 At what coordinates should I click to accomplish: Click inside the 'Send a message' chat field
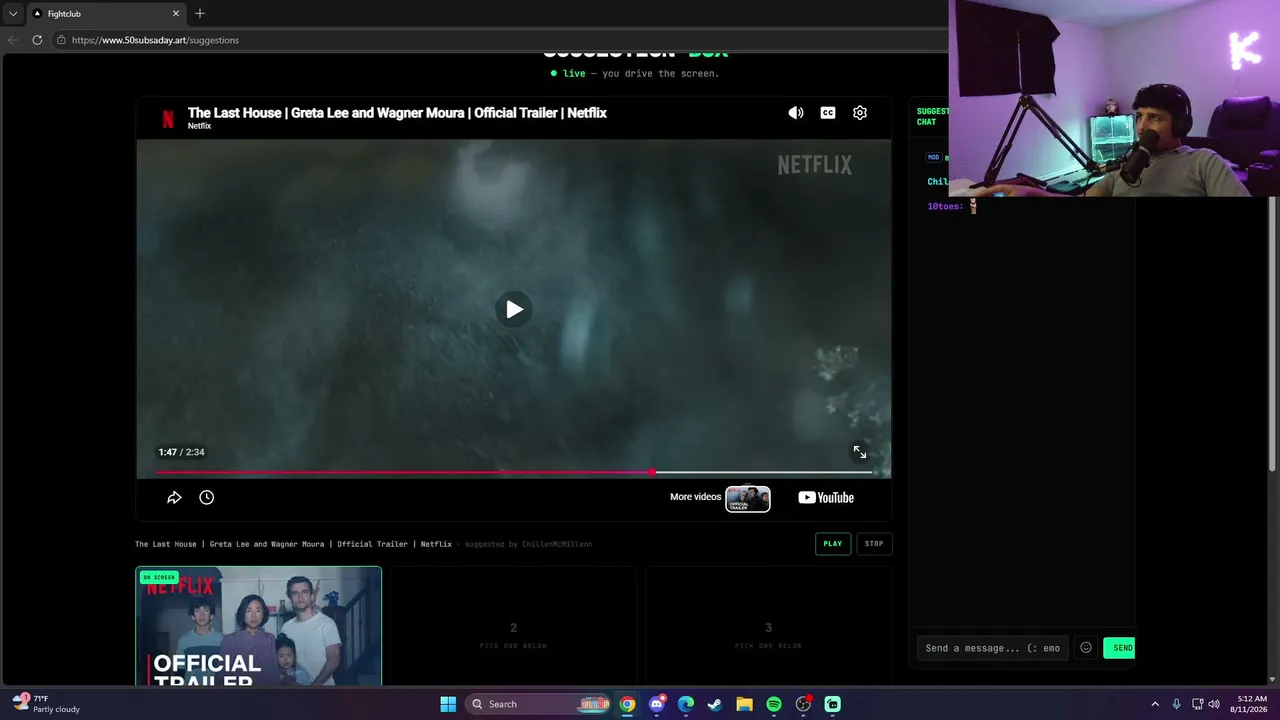click(993, 648)
